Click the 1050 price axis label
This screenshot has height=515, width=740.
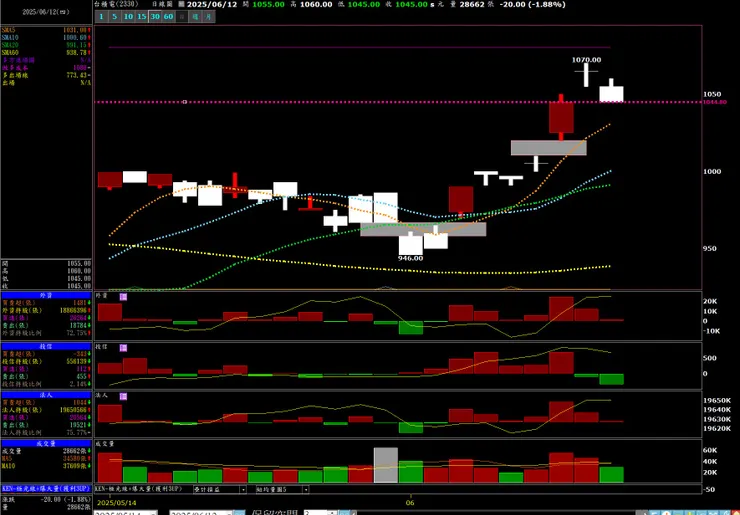click(x=713, y=94)
